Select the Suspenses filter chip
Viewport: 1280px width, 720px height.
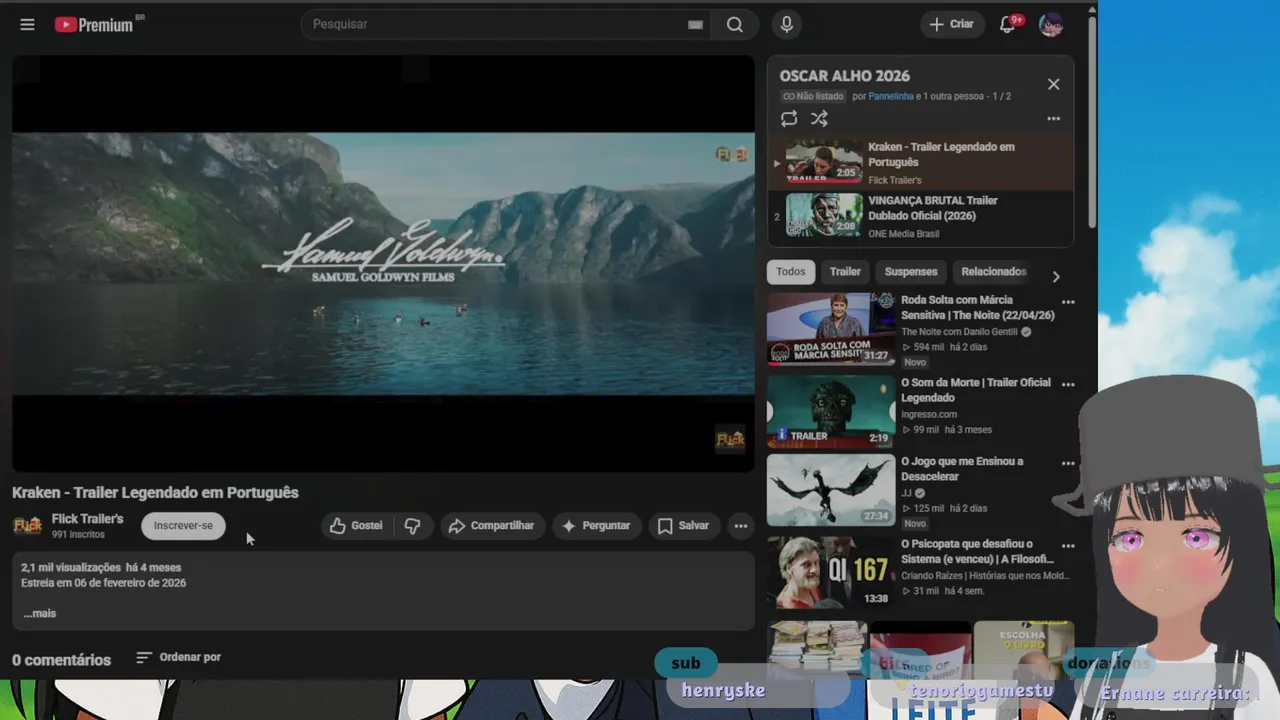(911, 272)
